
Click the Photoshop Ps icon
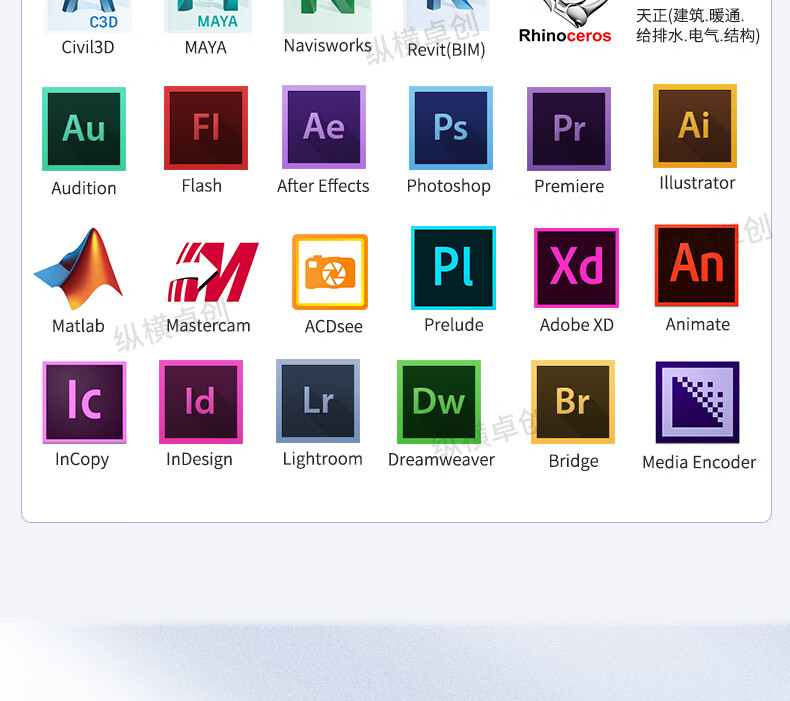coord(450,128)
